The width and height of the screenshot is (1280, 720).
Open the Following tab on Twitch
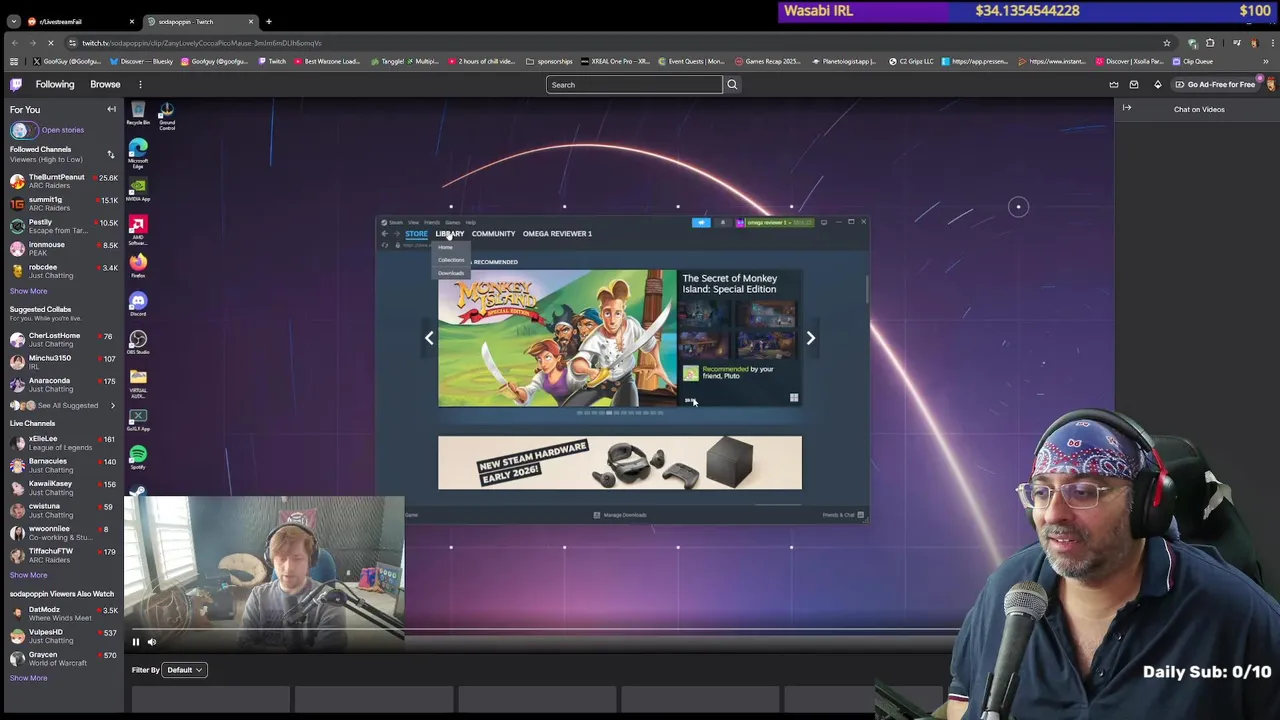tap(55, 85)
